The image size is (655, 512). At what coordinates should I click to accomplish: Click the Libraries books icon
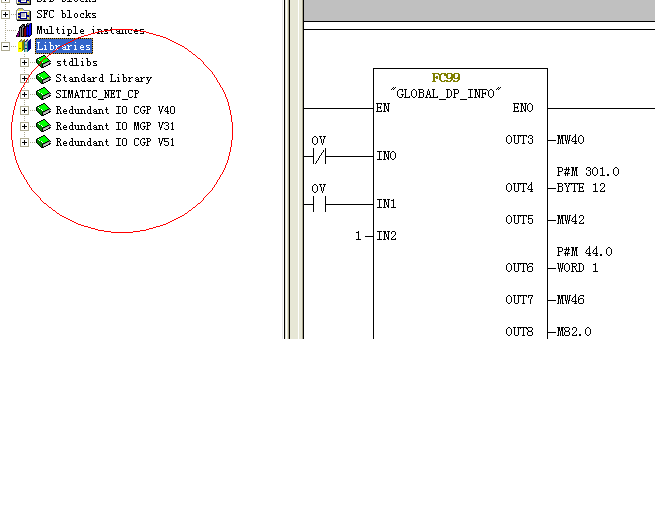24,46
